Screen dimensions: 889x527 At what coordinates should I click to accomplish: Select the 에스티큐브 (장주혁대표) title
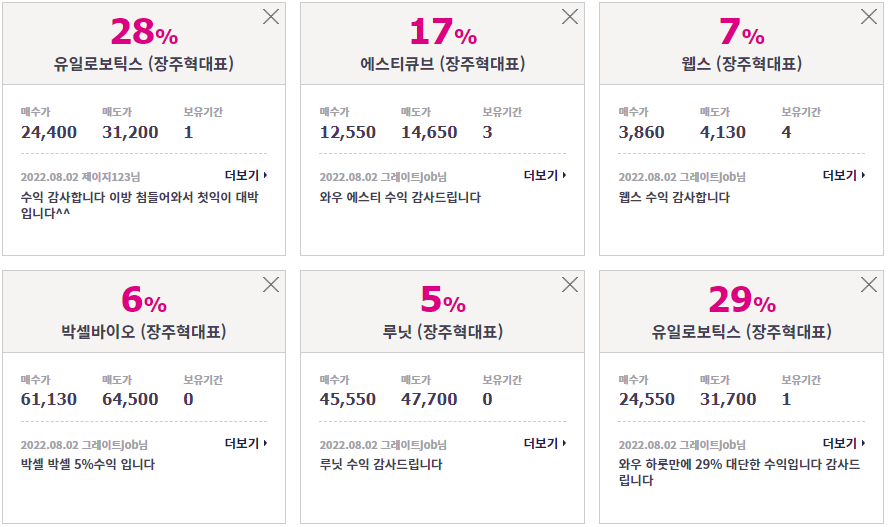443,63
